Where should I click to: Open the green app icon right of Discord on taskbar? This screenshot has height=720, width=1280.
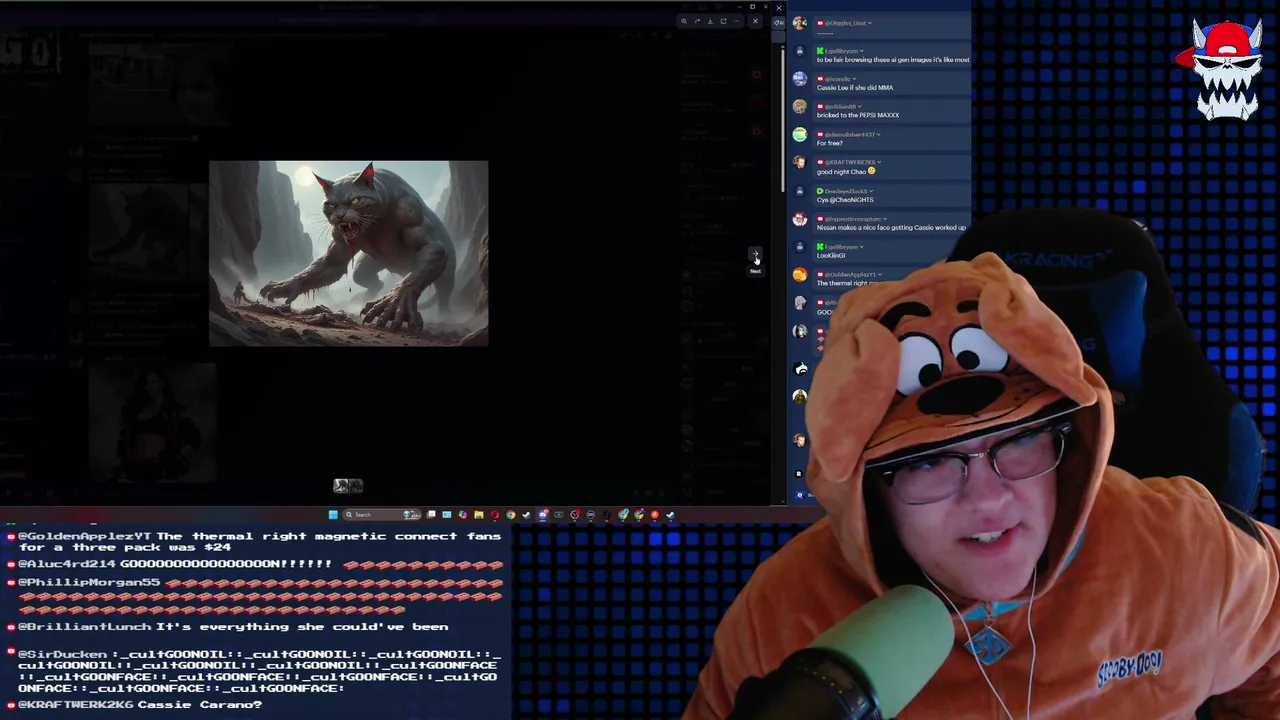(559, 515)
